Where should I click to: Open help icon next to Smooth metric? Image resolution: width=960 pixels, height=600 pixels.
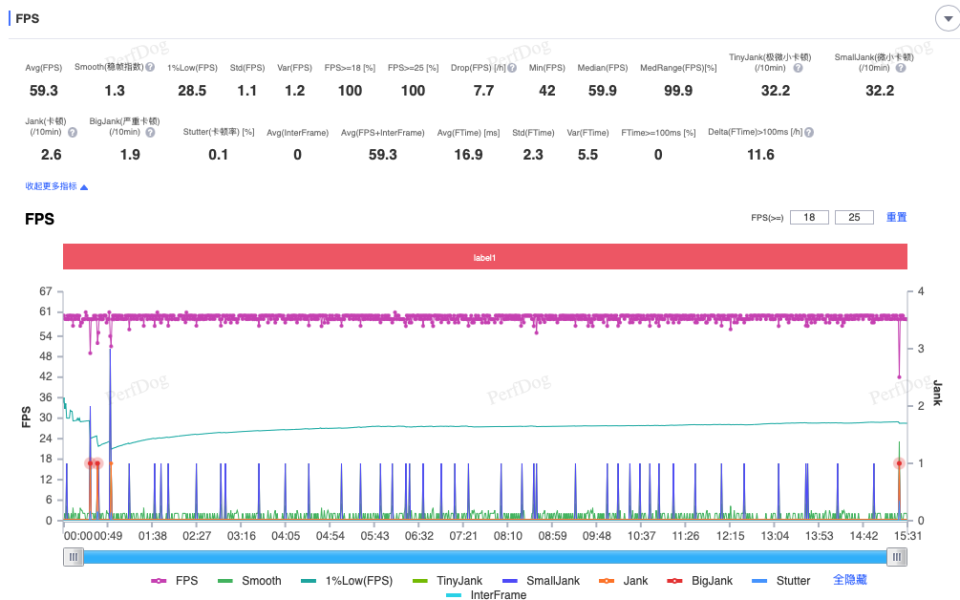pyautogui.click(x=150, y=67)
